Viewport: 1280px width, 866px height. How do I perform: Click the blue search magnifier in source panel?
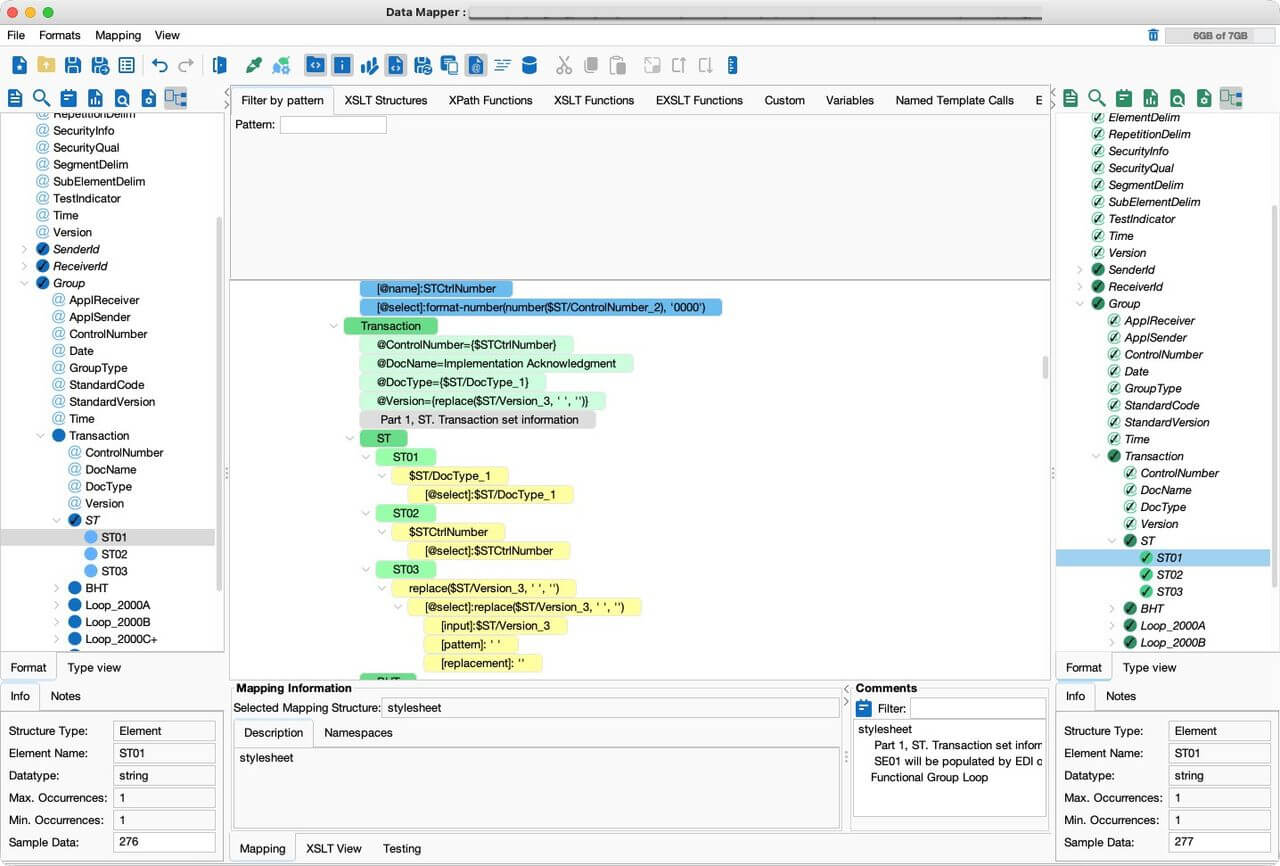pyautogui.click(x=41, y=98)
